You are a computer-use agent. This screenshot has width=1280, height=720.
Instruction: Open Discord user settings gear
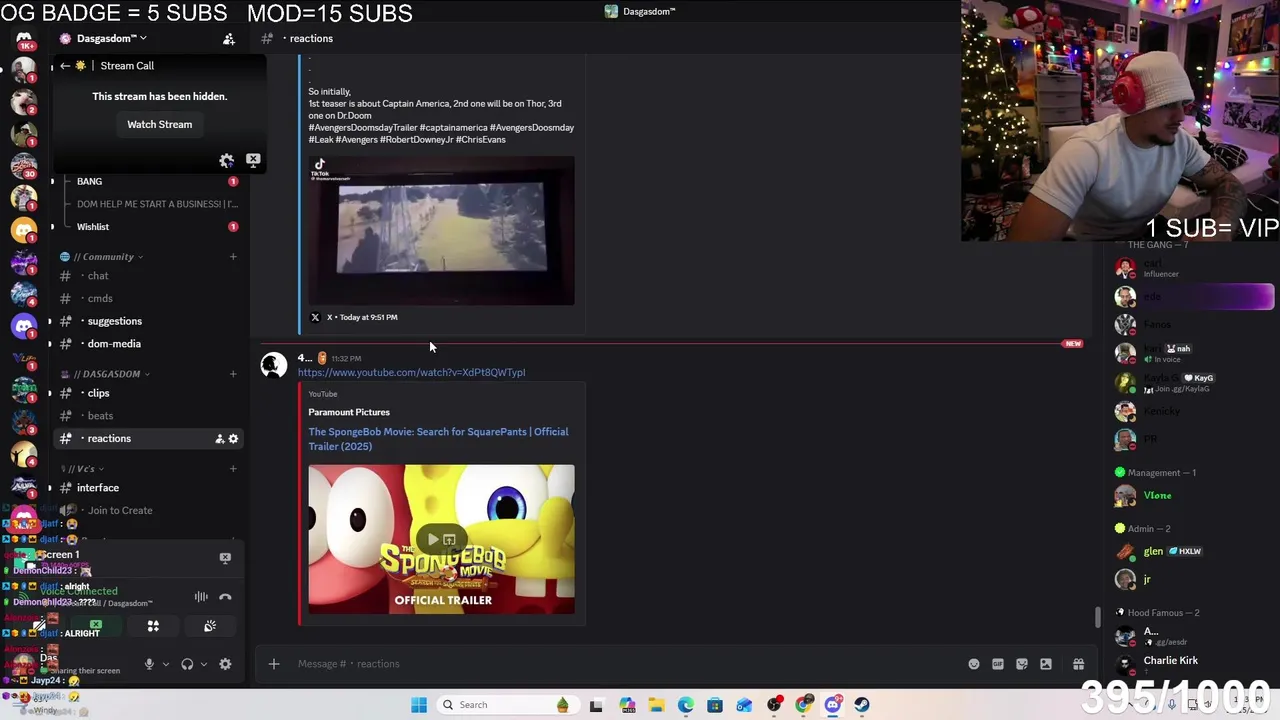click(225, 664)
